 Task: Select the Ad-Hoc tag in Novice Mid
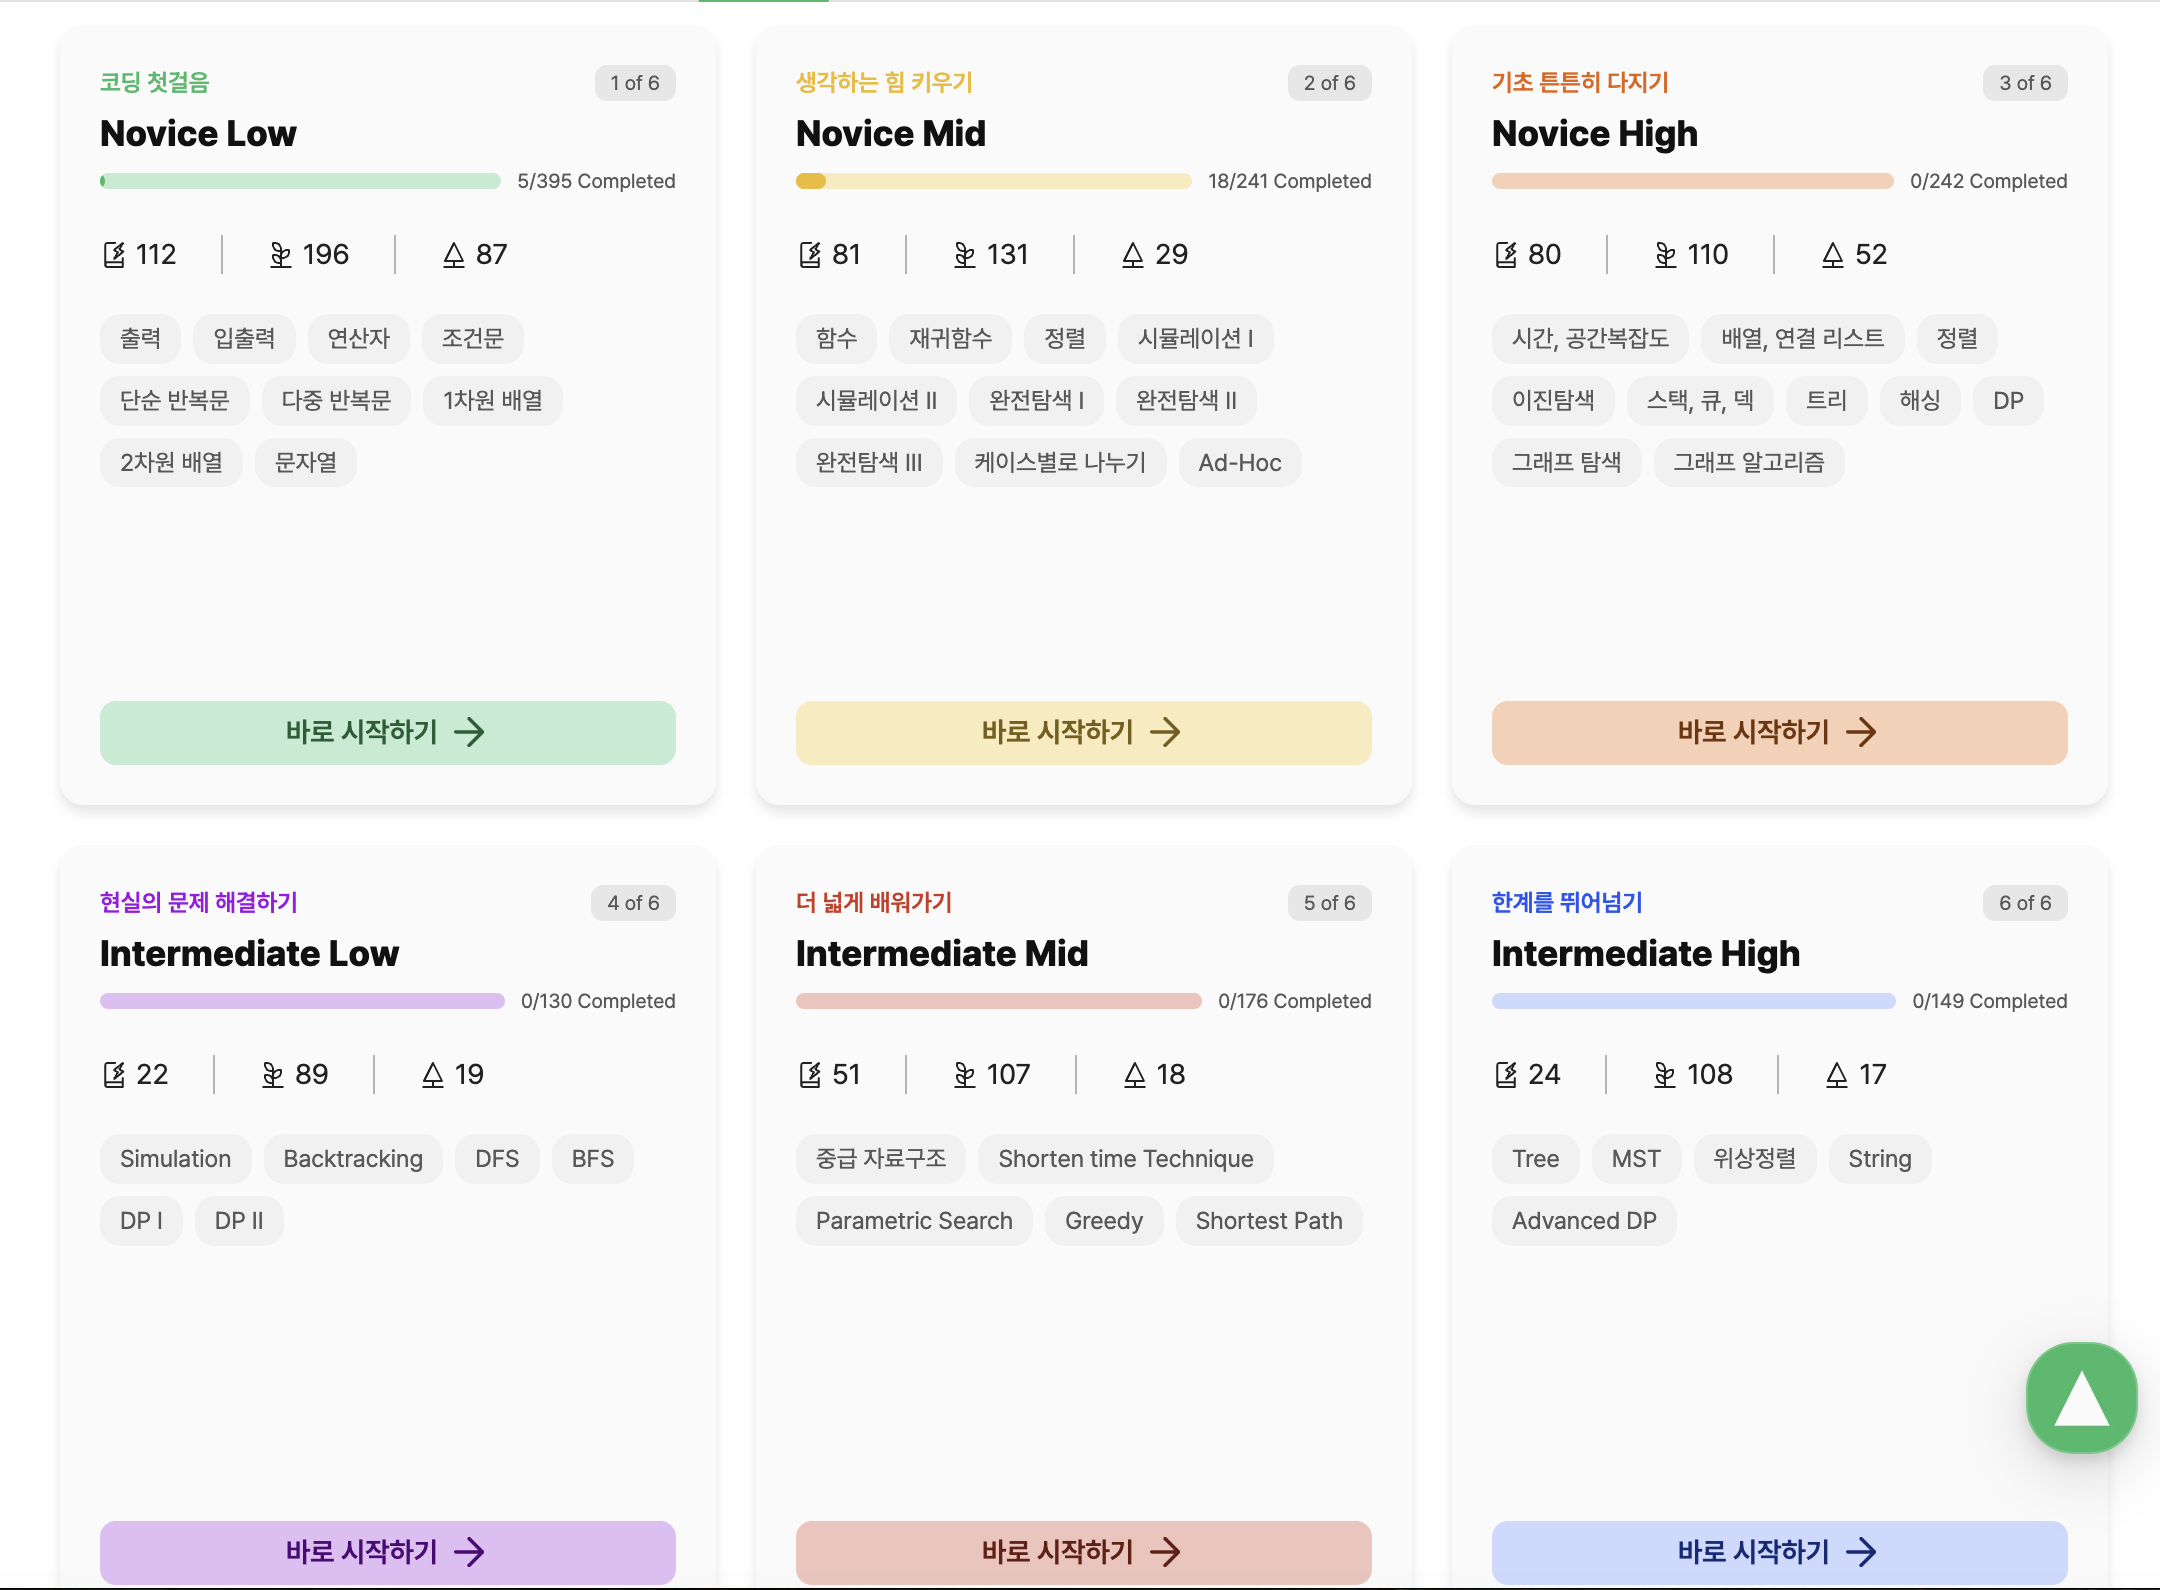pos(1239,463)
